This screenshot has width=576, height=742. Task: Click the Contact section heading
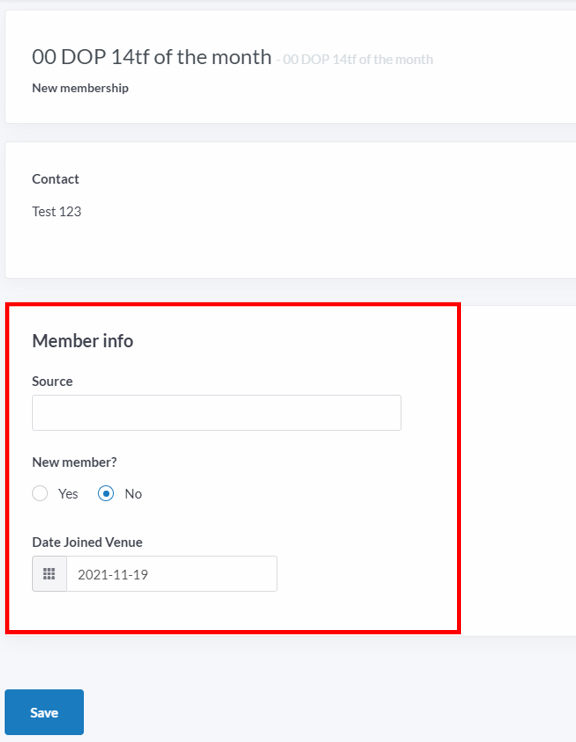tap(55, 179)
